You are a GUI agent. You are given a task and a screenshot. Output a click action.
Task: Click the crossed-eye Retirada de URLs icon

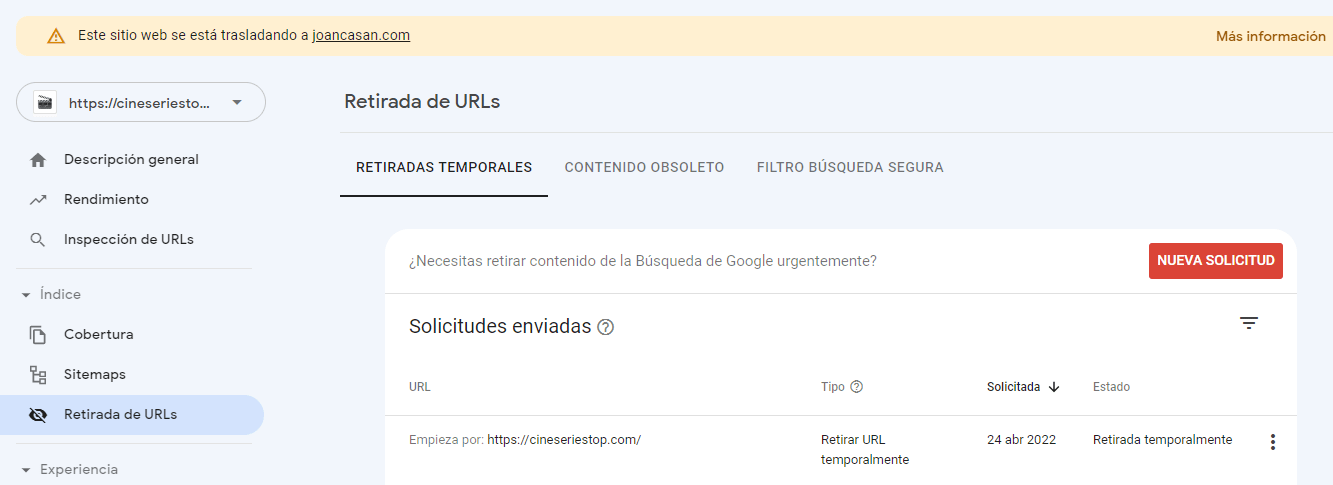(x=38, y=415)
